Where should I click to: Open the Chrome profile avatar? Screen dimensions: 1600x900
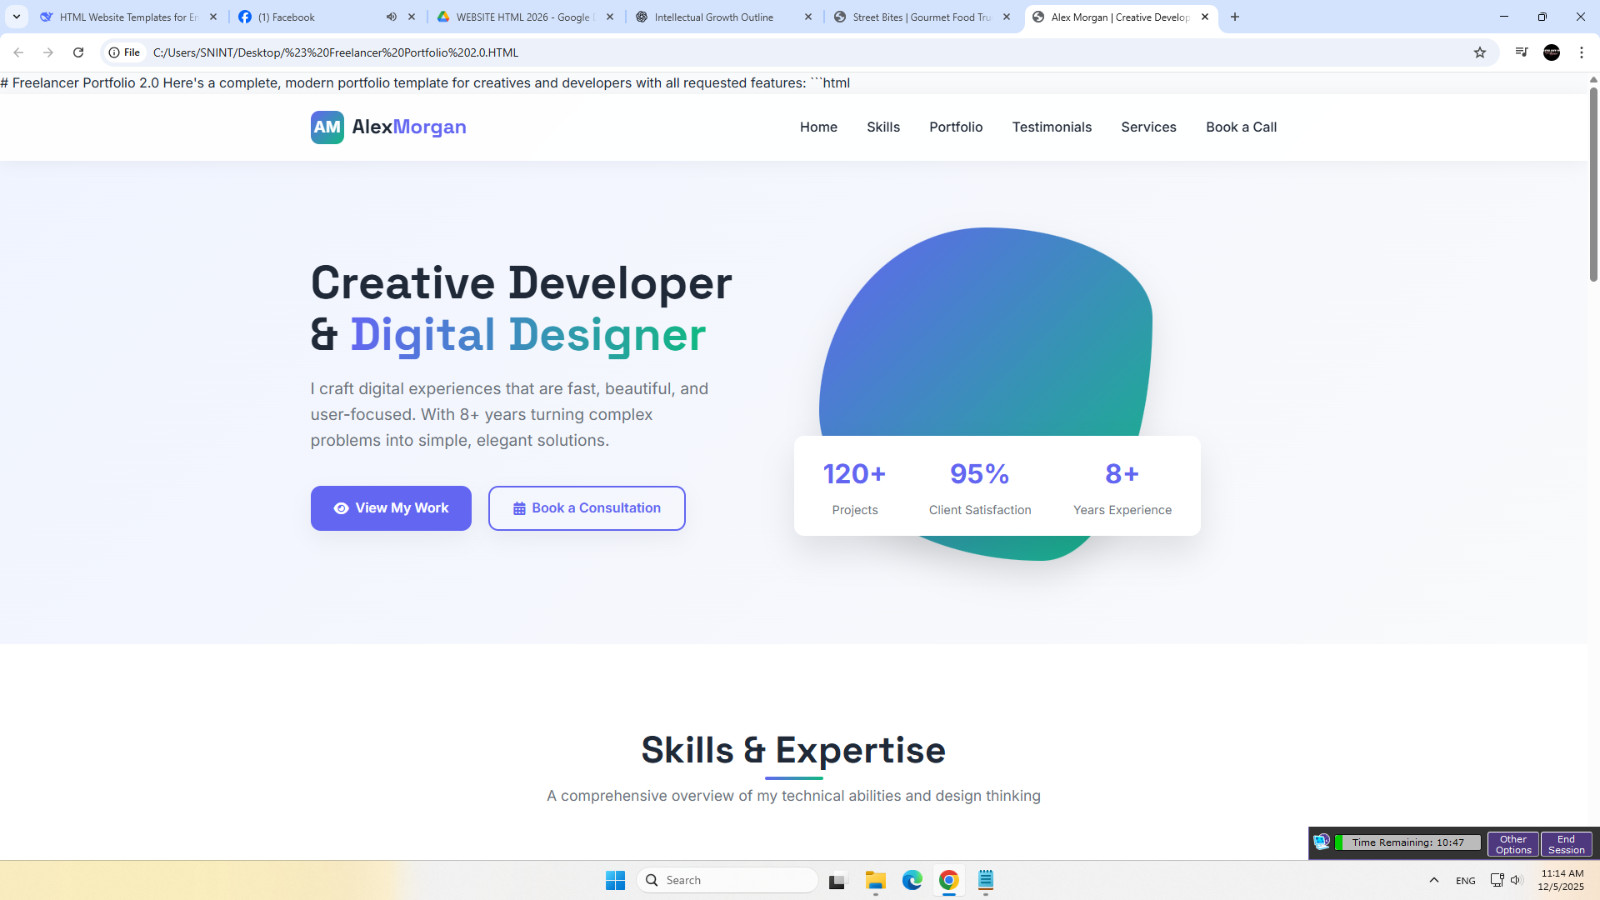point(1551,52)
